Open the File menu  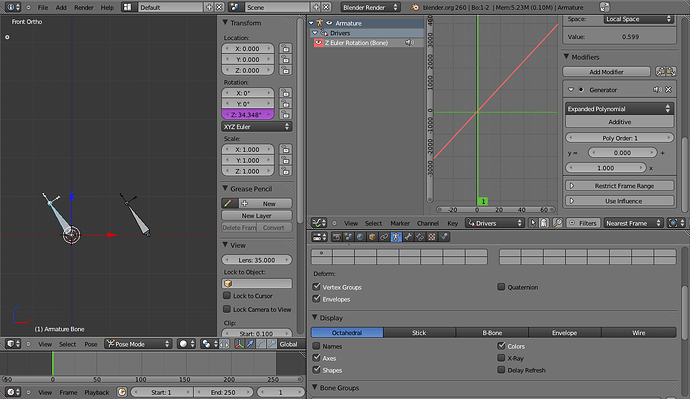point(43,7)
